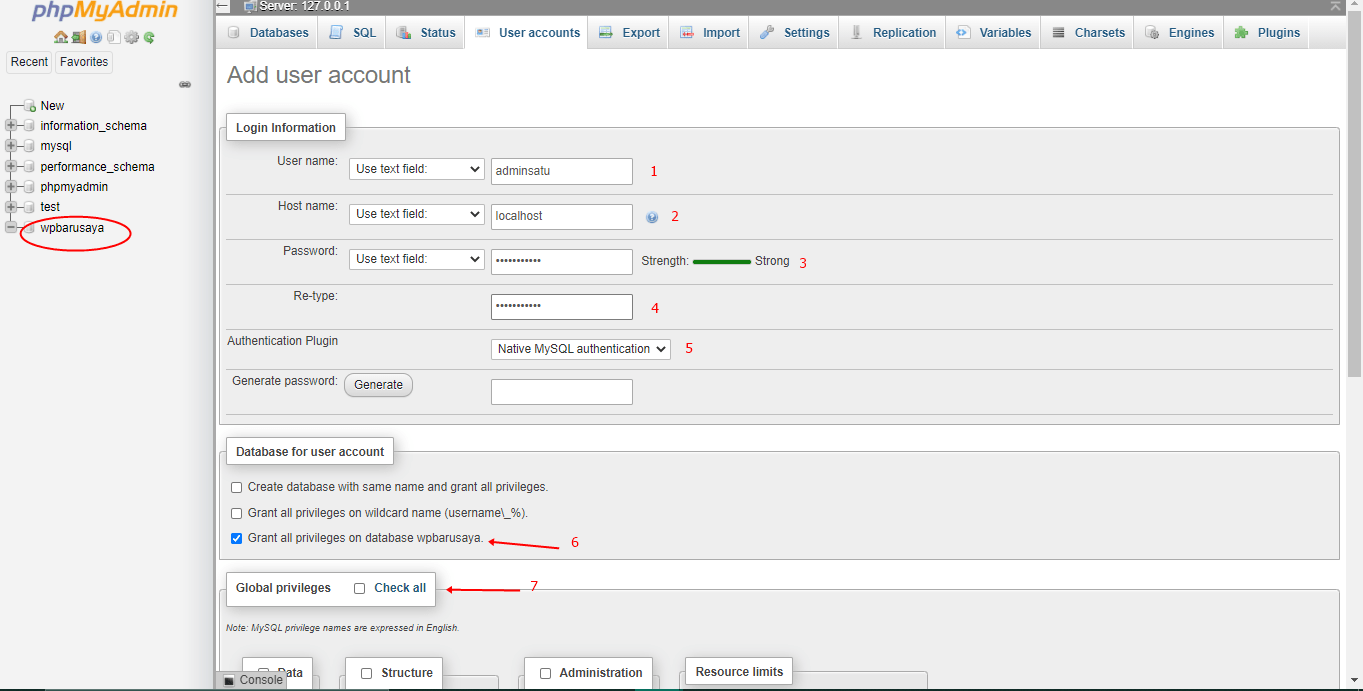
Task: Click the log out door icon
Action: 78,37
